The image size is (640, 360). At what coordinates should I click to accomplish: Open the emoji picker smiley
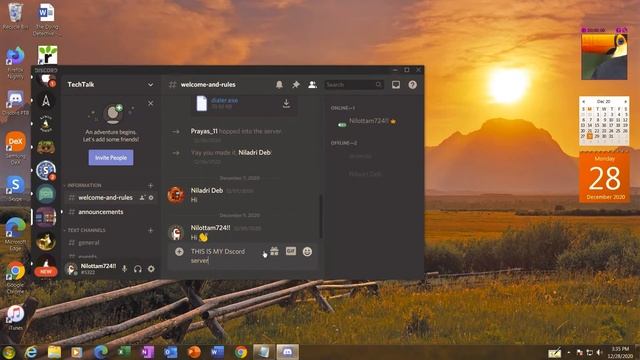[x=307, y=251]
